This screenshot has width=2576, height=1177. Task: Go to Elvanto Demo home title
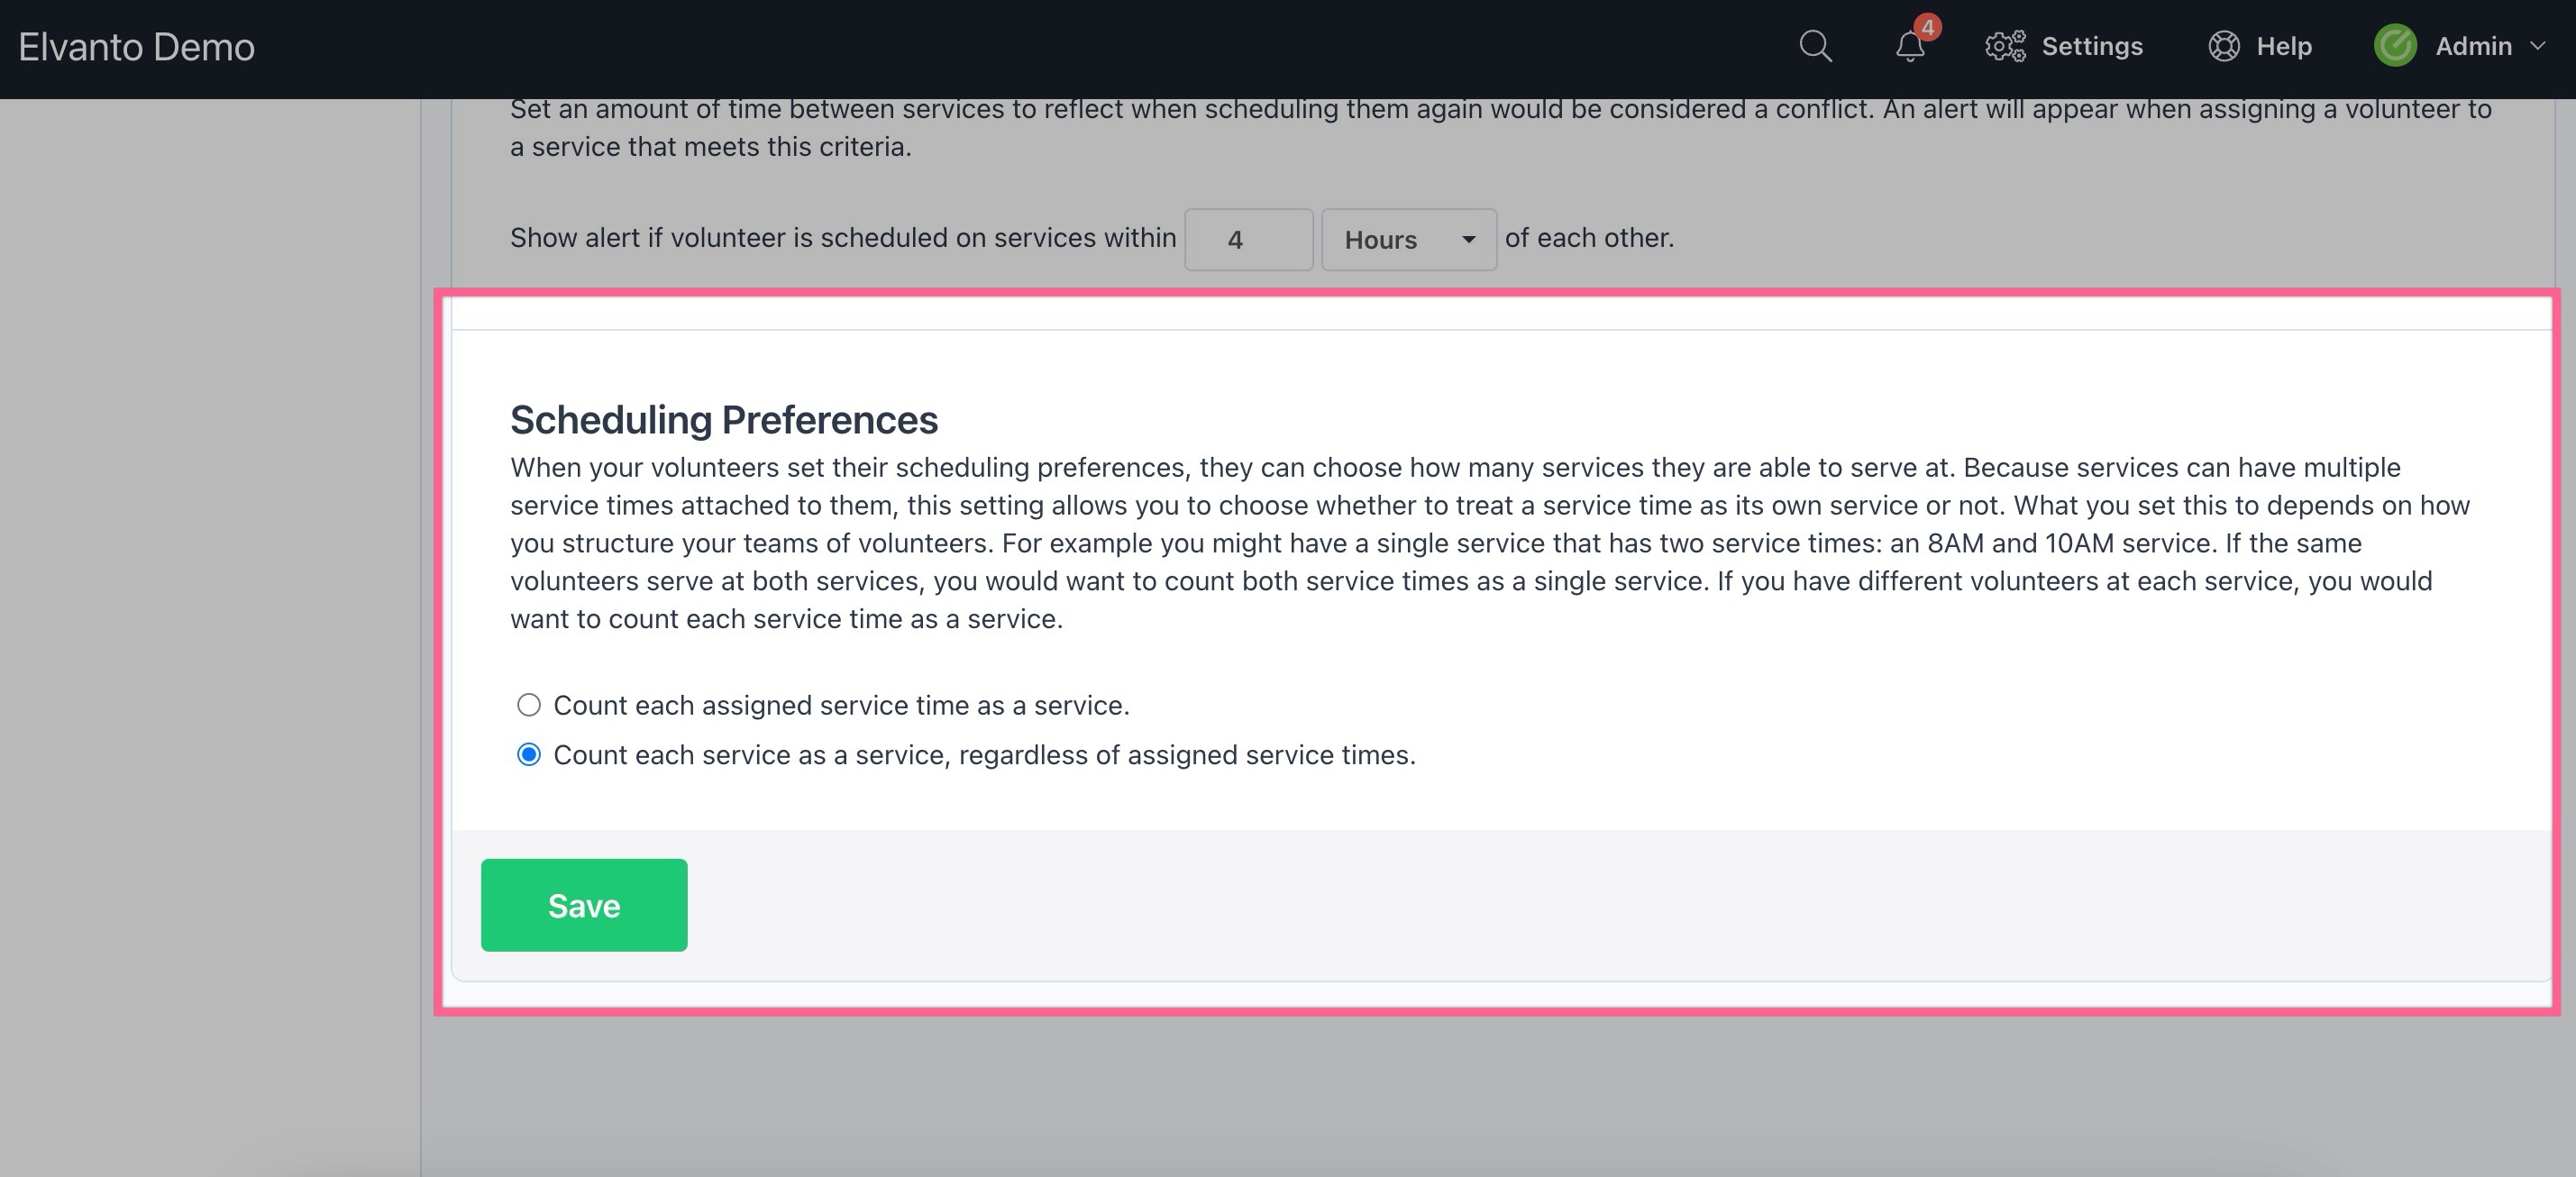point(137,47)
